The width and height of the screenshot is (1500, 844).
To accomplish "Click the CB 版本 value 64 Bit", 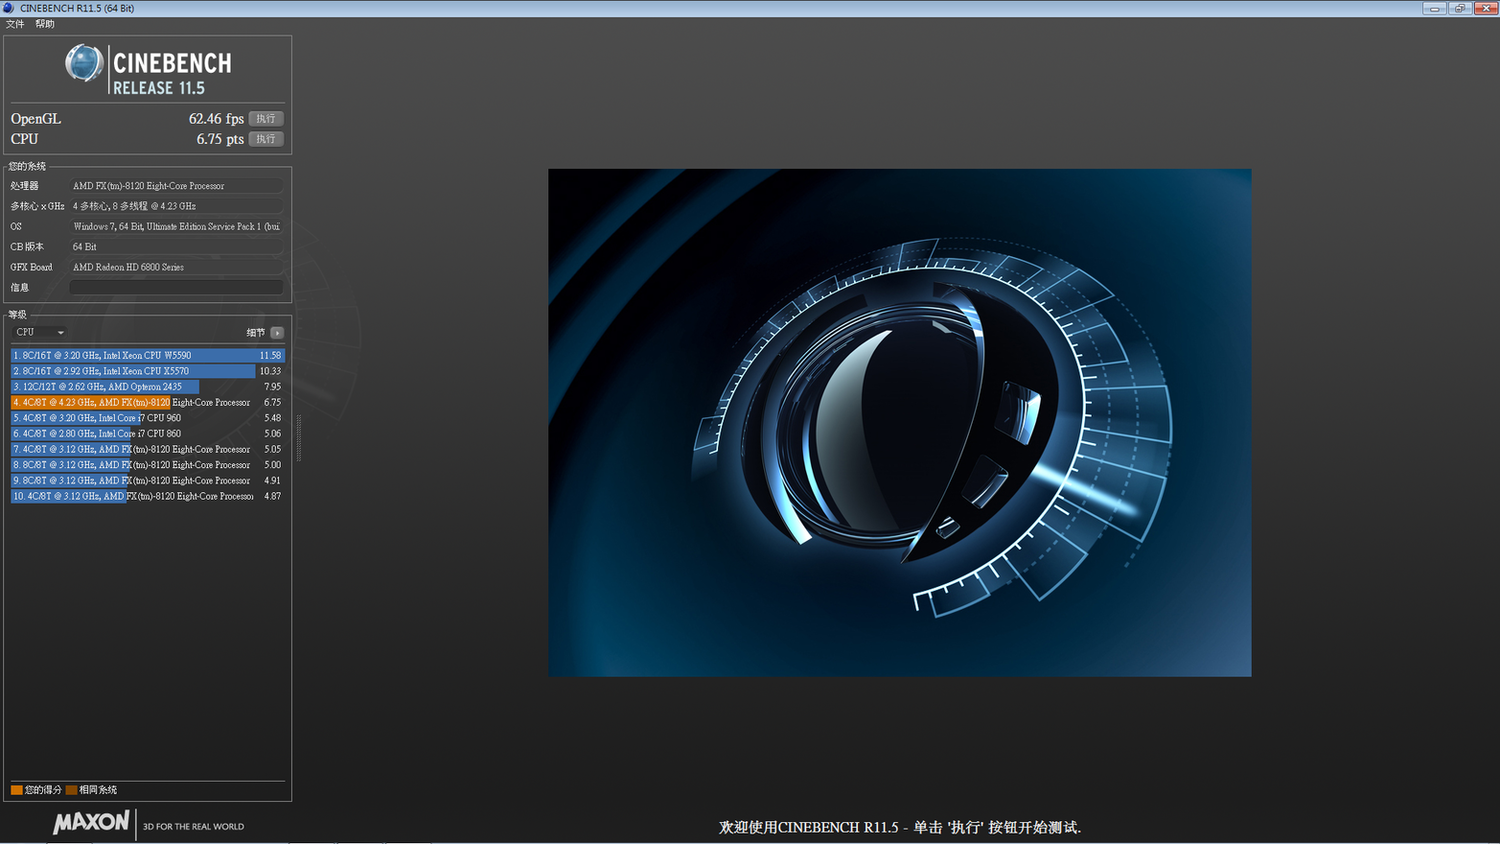I will pyautogui.click(x=176, y=247).
